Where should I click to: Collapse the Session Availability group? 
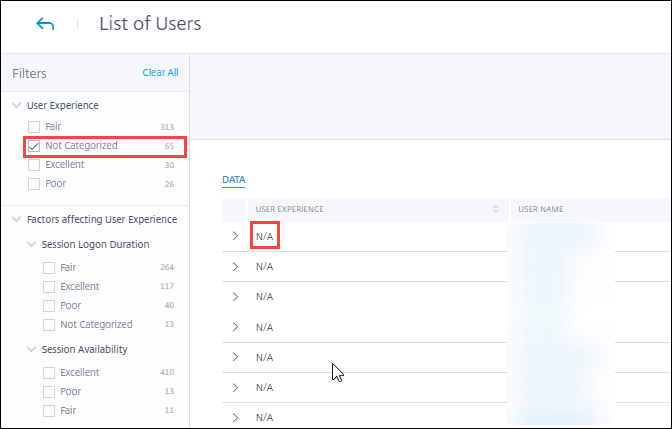pos(31,349)
